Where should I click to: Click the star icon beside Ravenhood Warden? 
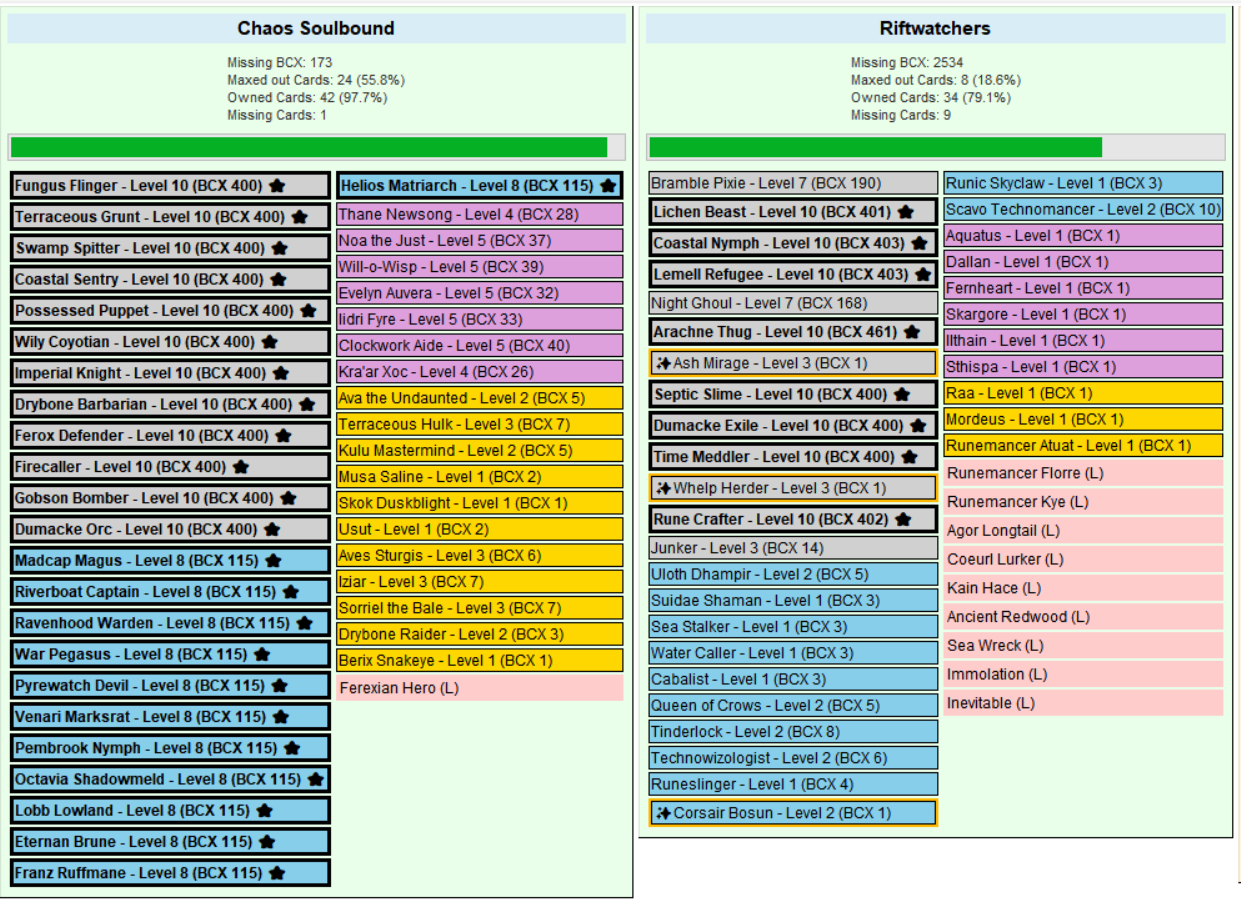coord(304,623)
